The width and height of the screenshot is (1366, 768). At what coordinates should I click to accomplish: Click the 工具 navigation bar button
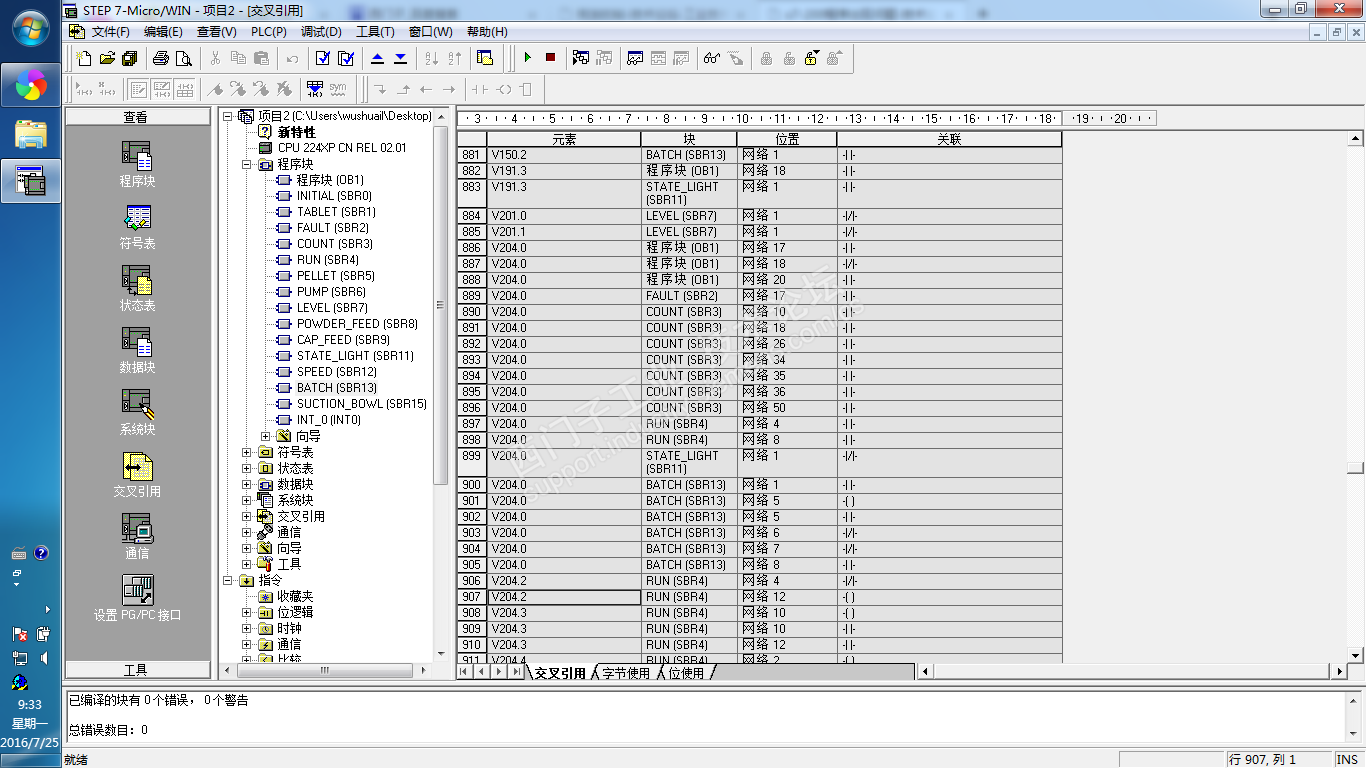[136, 670]
